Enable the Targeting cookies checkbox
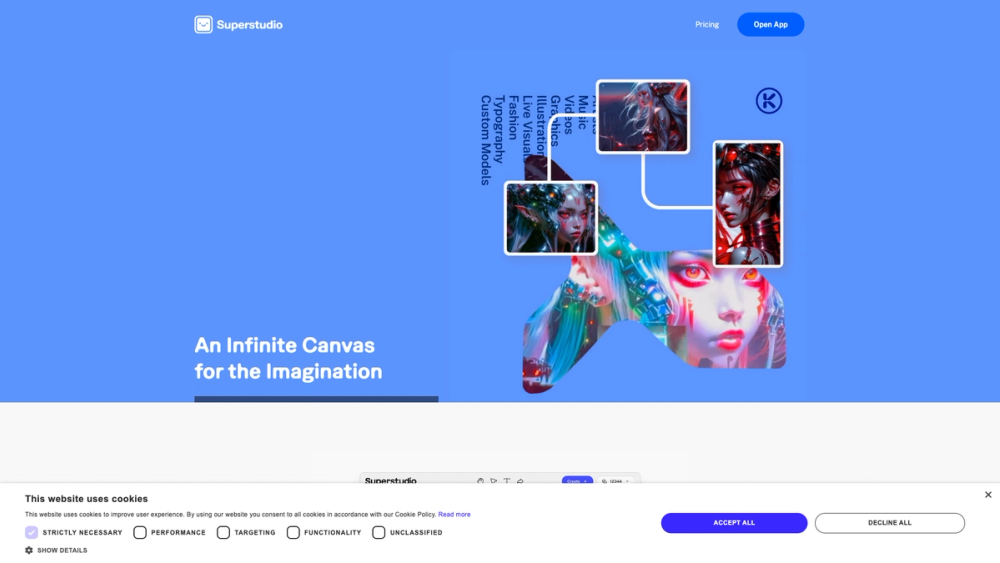This screenshot has width=1000, height=563. point(223,532)
